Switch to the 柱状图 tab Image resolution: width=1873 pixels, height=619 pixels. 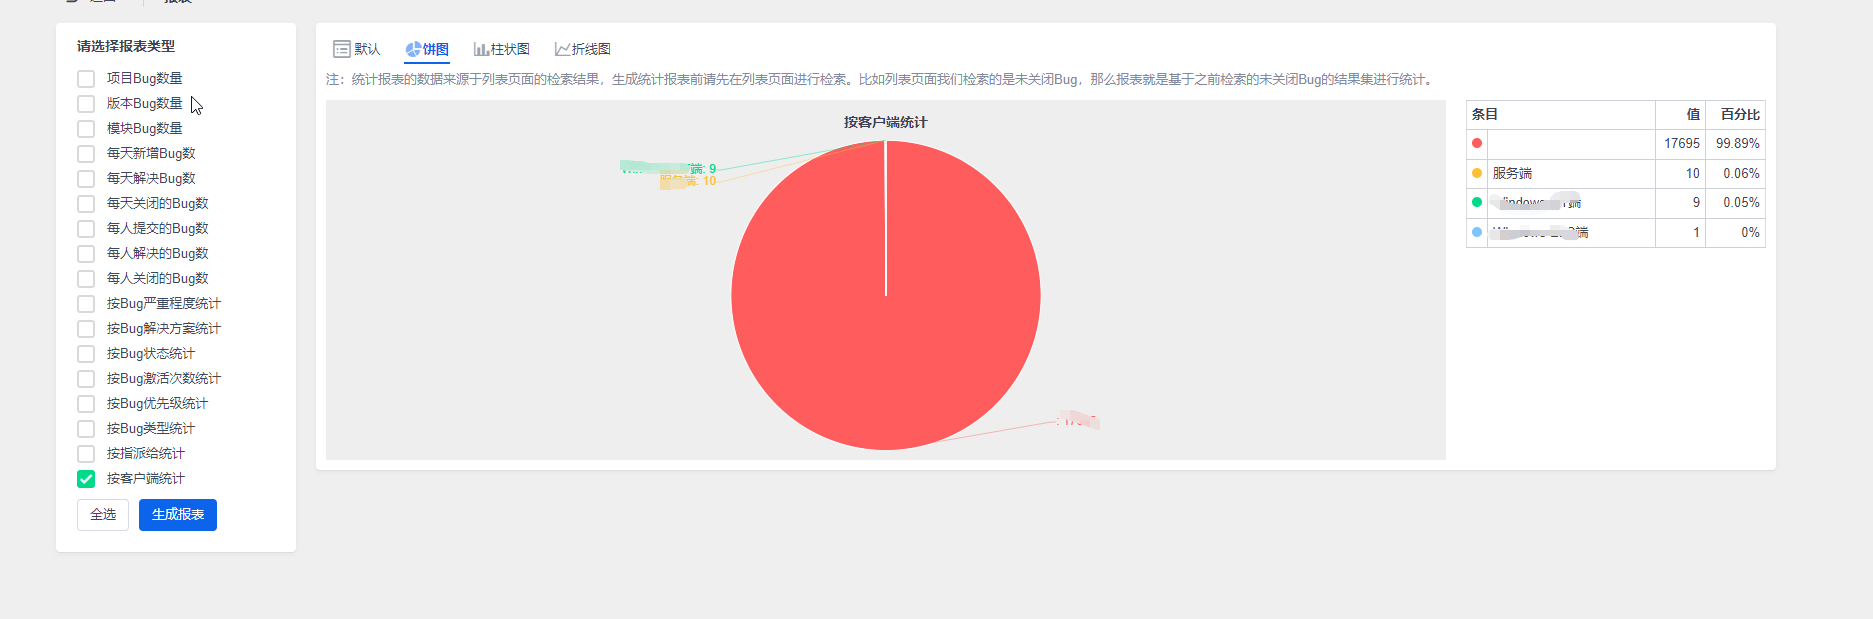coord(502,49)
